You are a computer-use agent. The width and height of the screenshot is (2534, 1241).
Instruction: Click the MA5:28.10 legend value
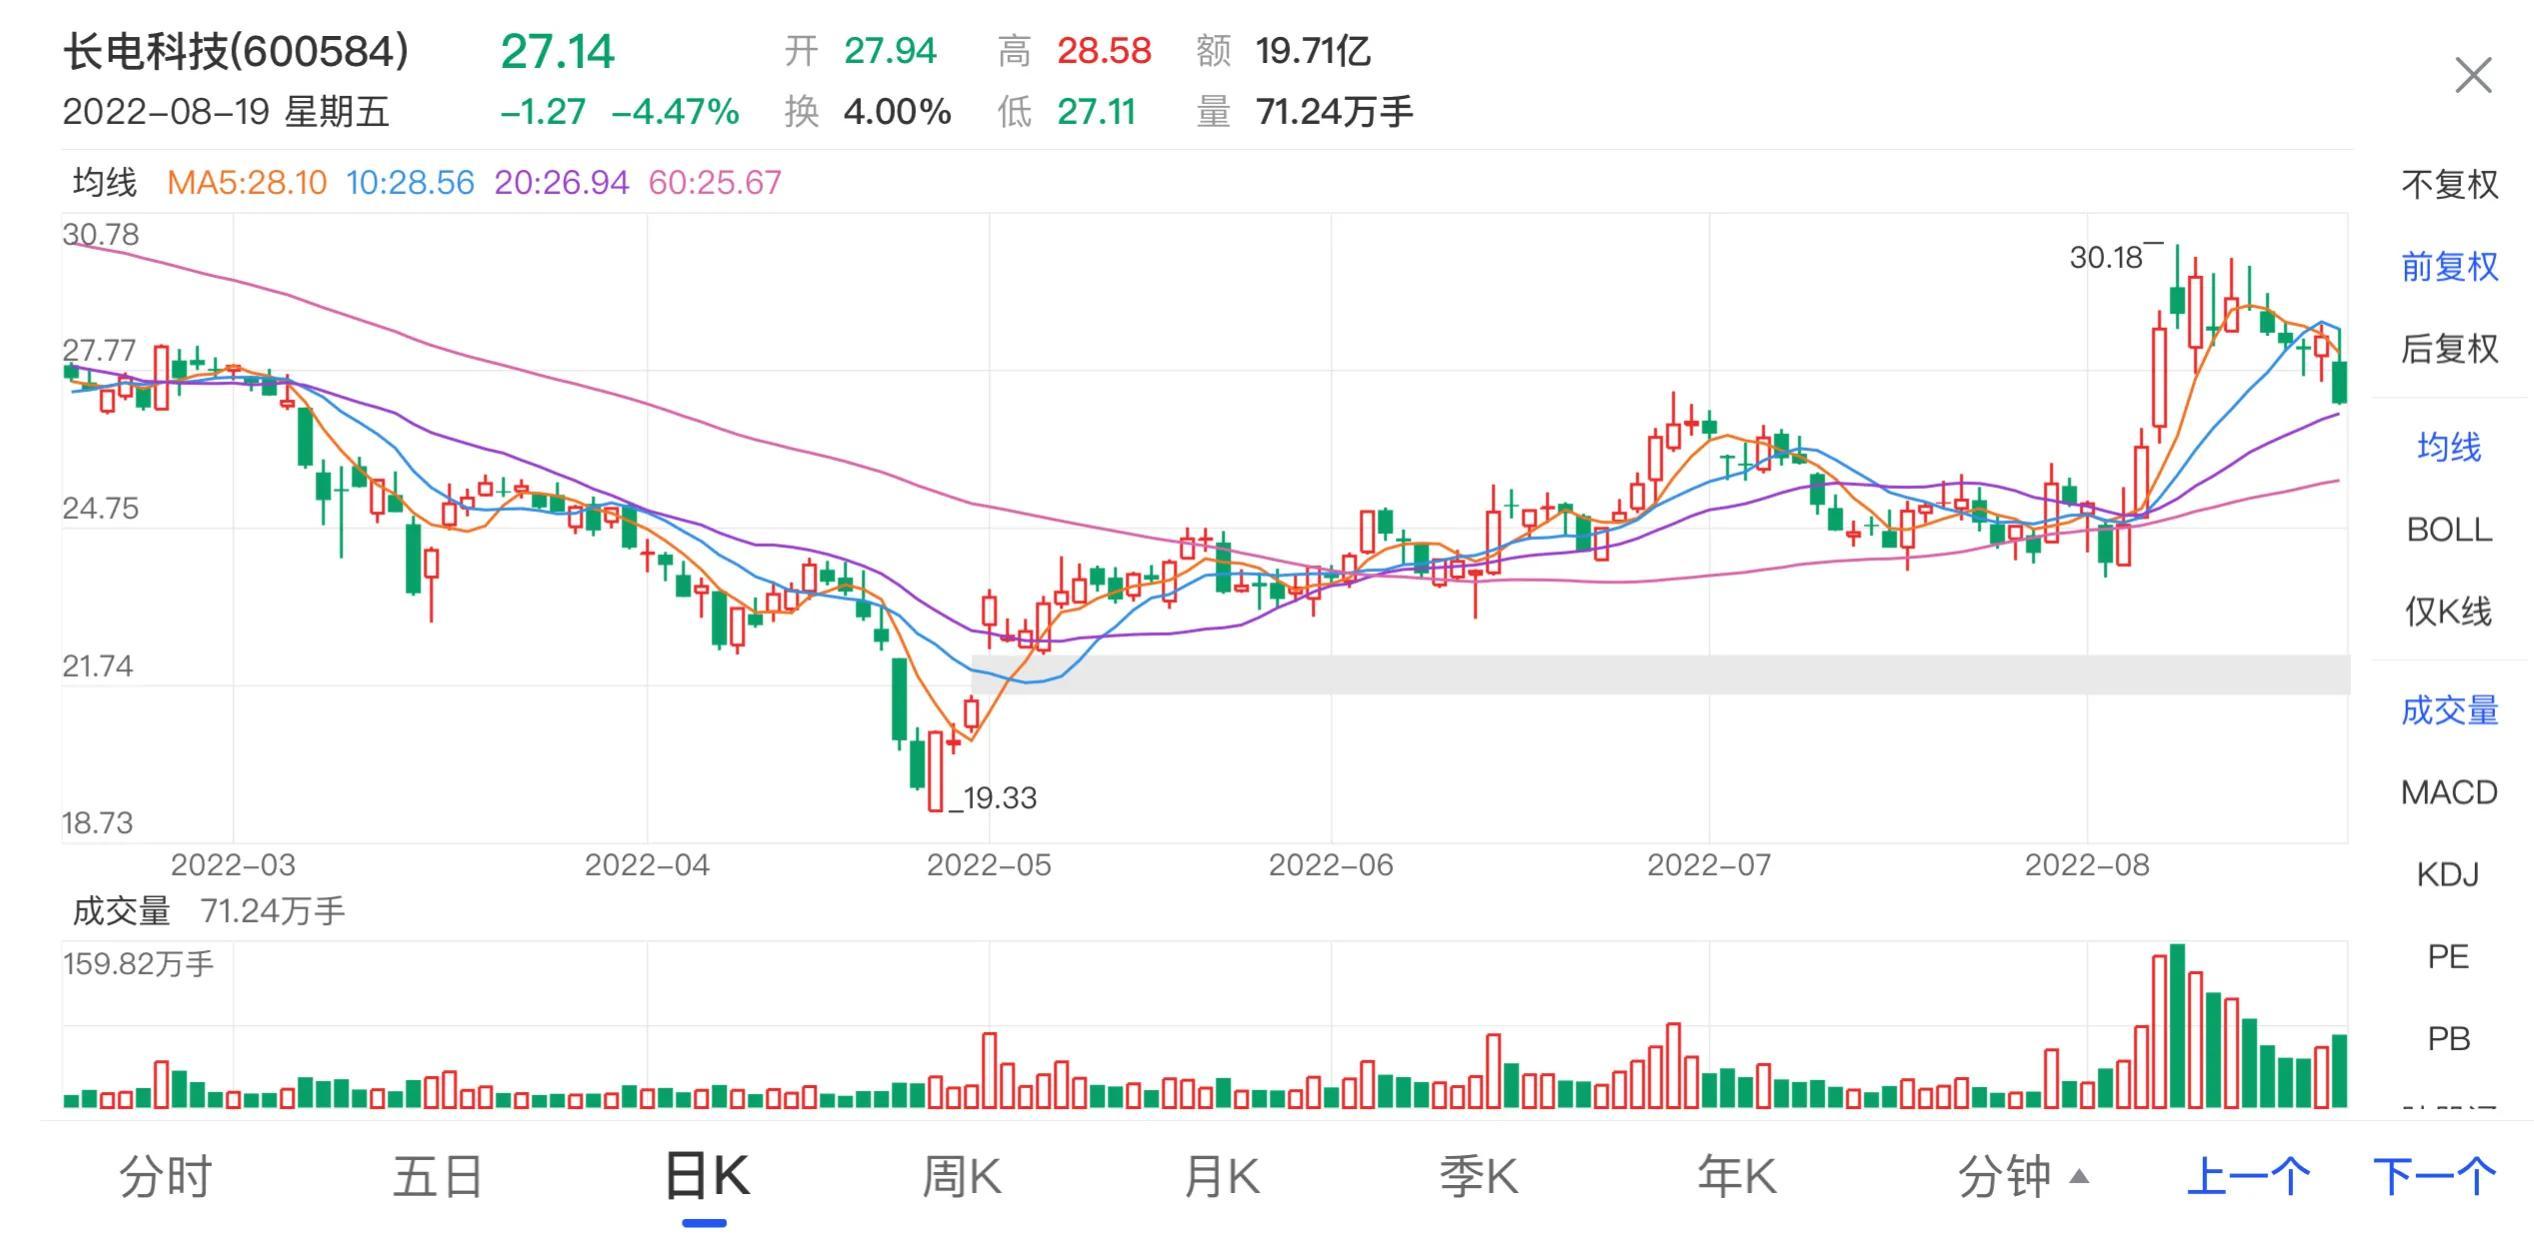coord(247,183)
